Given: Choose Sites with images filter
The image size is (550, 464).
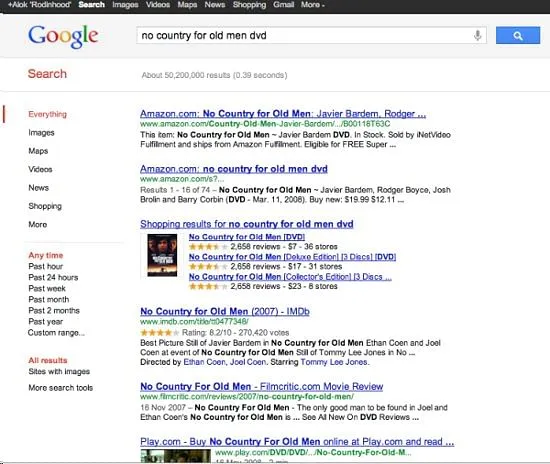Looking at the screenshot, I should [x=59, y=371].
